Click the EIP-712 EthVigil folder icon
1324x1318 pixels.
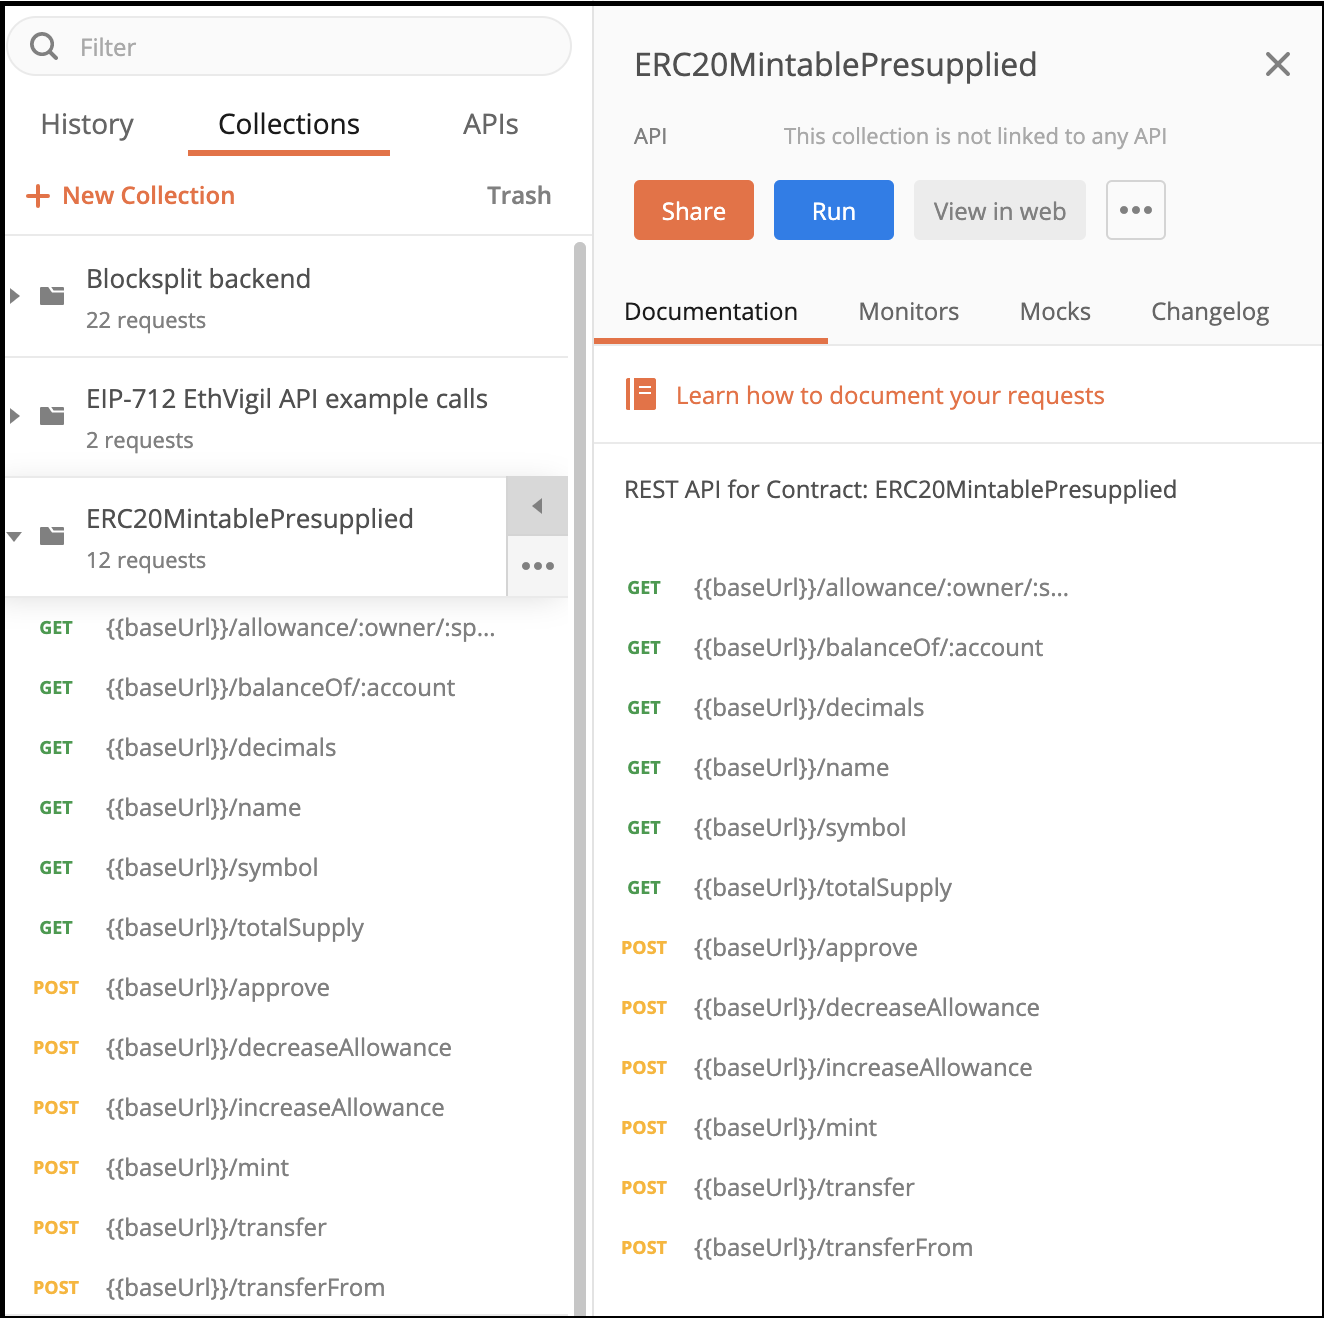52,416
